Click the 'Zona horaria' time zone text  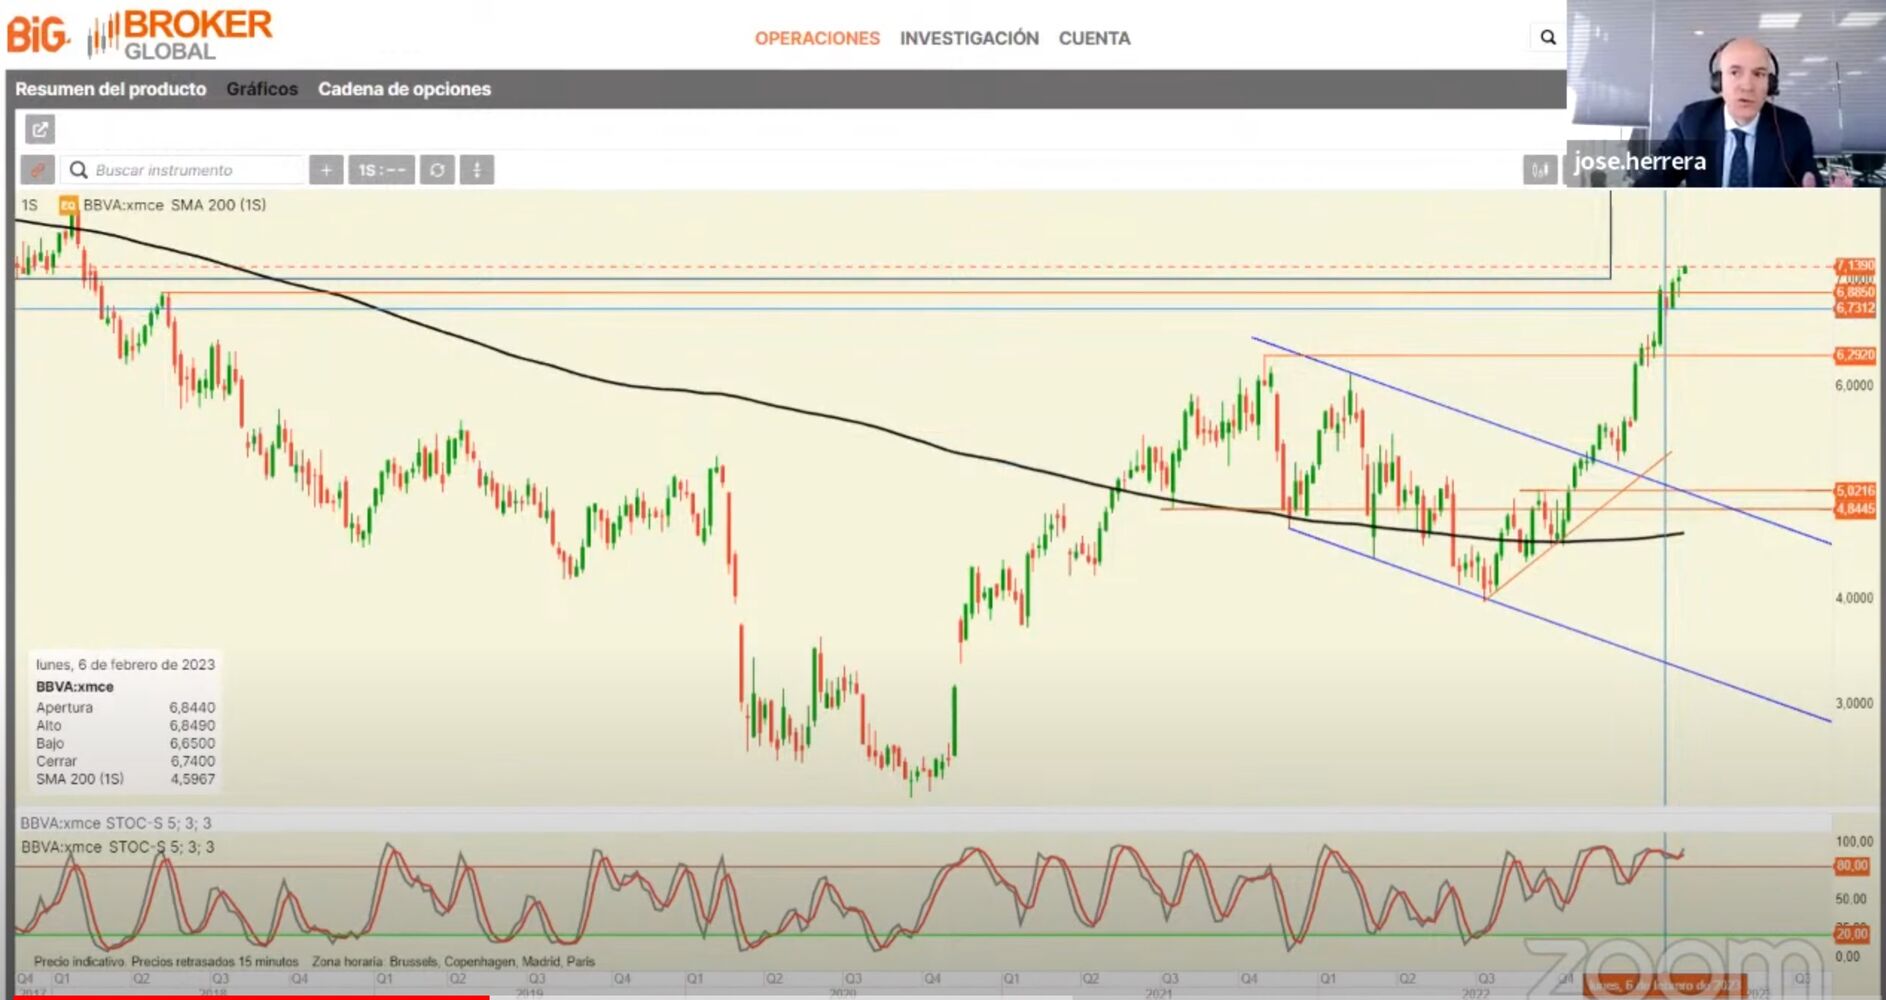tap(453, 962)
